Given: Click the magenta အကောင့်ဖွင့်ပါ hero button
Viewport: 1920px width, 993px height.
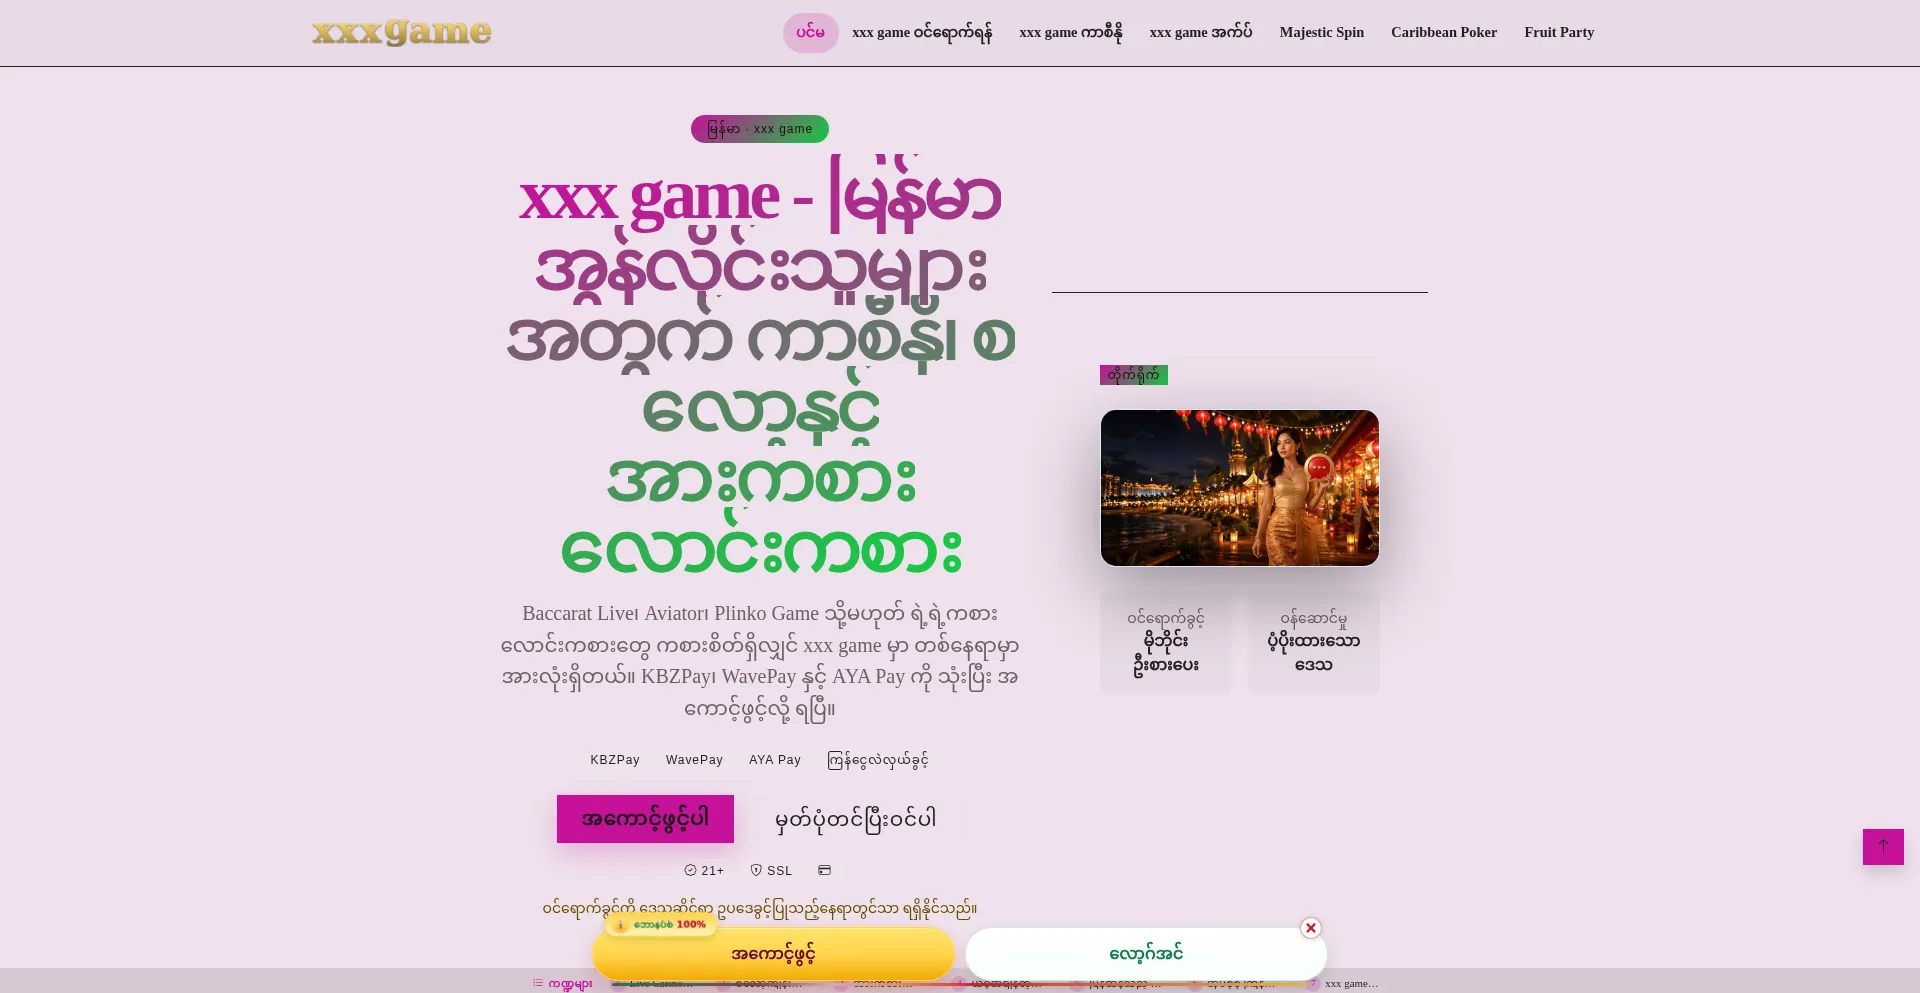Looking at the screenshot, I should pyautogui.click(x=645, y=819).
